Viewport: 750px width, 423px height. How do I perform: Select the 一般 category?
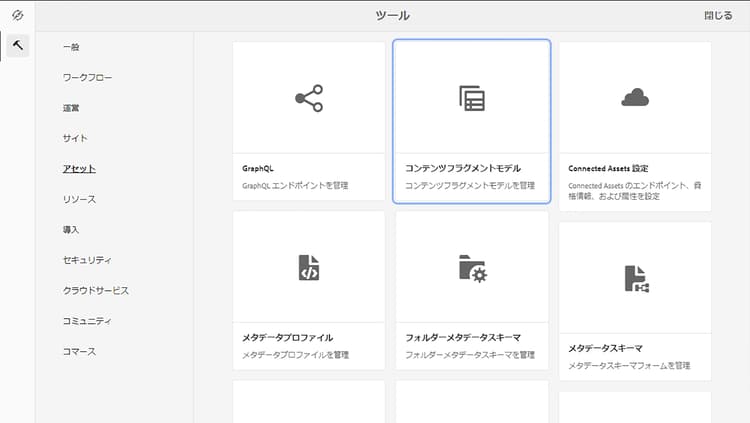point(71,47)
